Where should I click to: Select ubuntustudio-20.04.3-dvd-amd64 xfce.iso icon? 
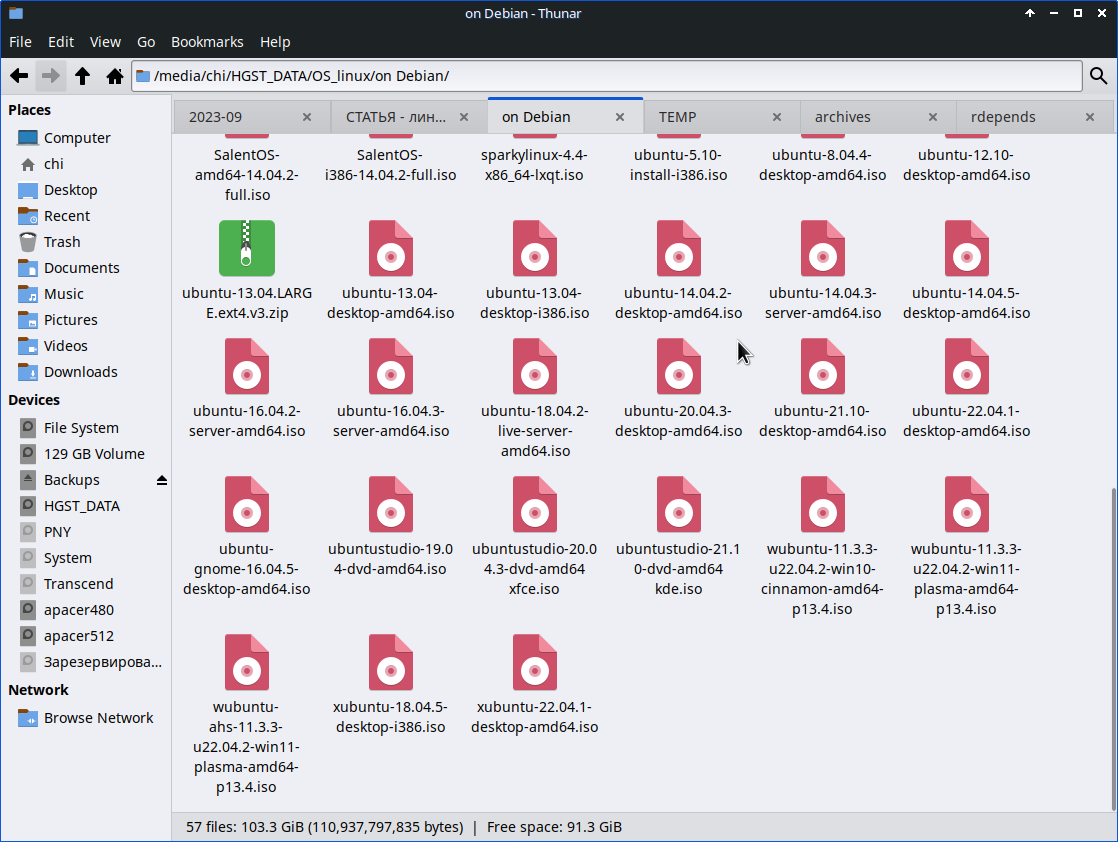coord(535,505)
